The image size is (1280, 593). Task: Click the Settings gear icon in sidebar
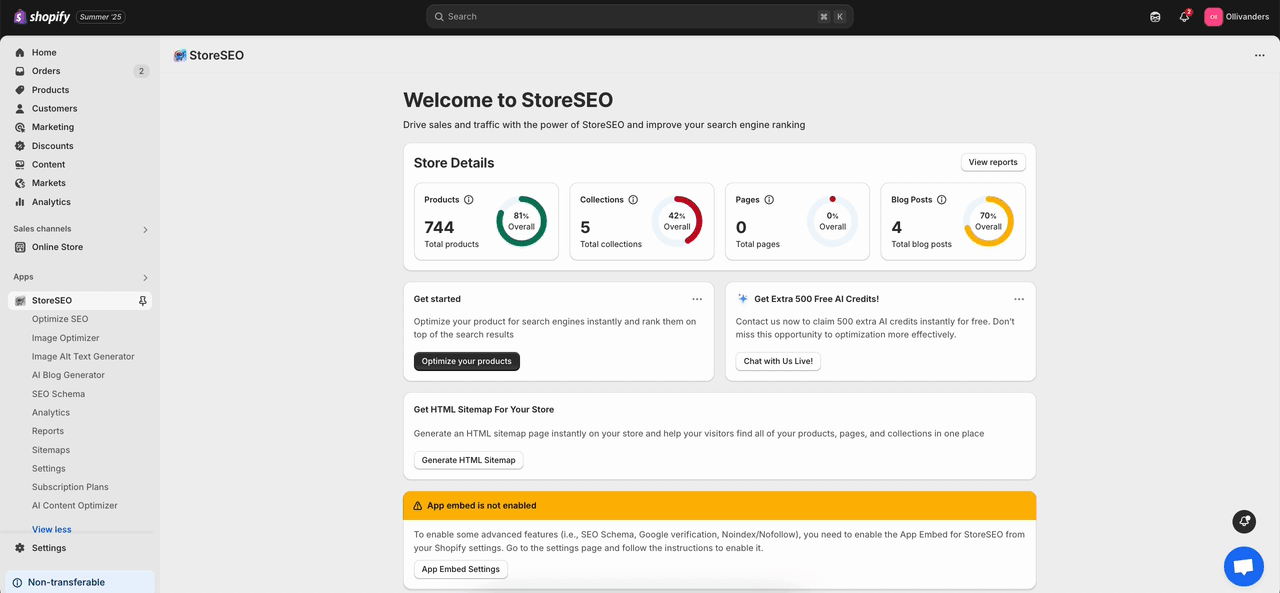20,548
